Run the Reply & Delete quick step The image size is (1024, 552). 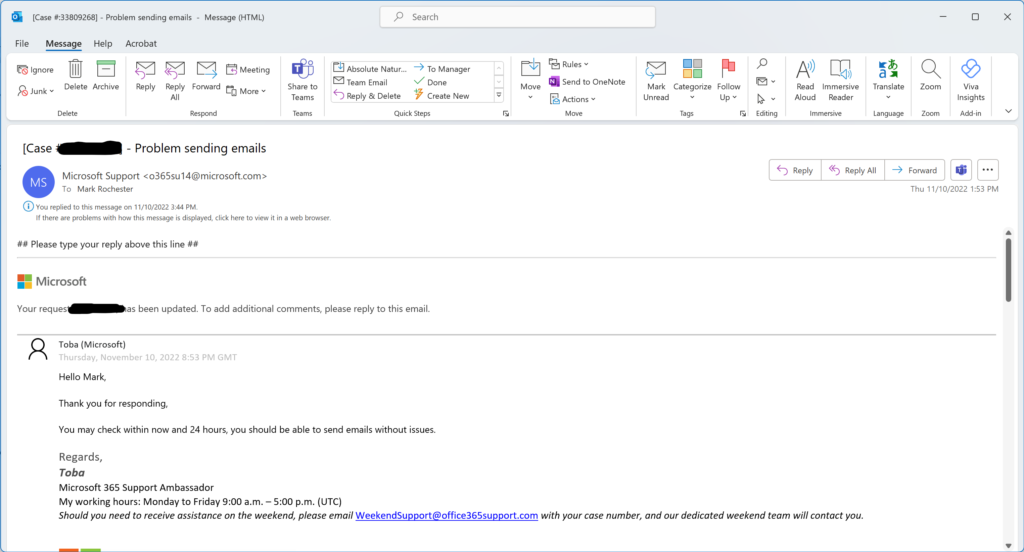[x=367, y=96]
